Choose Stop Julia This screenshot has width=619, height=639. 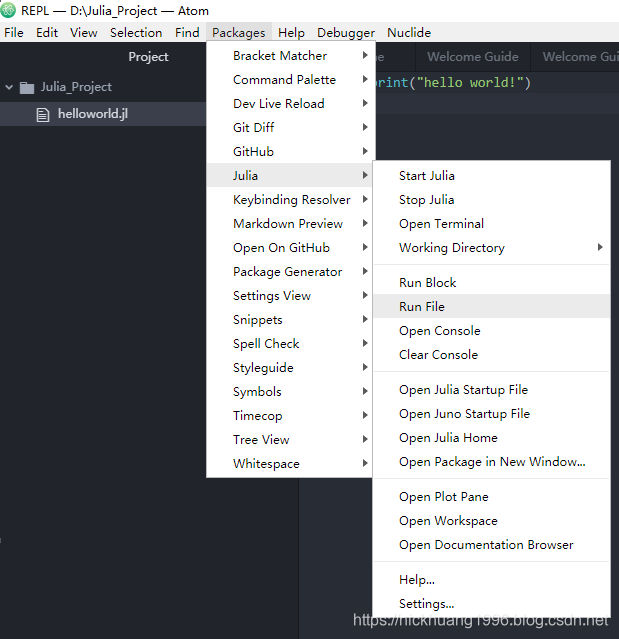pyautogui.click(x=491, y=200)
